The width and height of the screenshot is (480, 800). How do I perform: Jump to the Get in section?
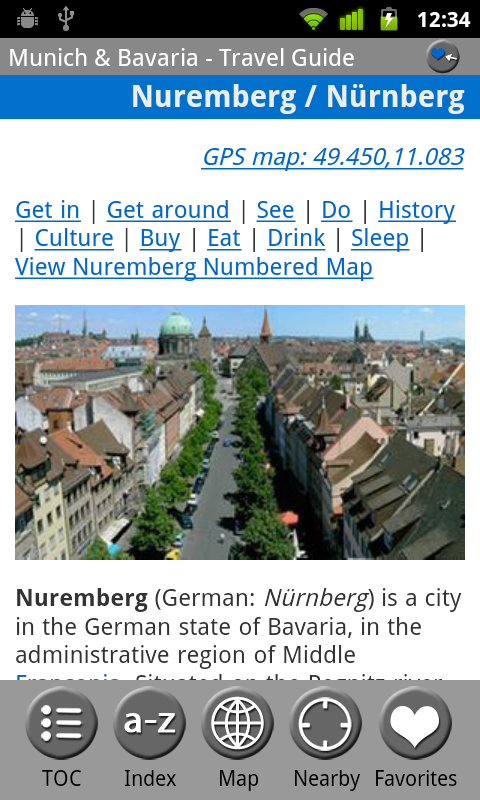(x=47, y=210)
